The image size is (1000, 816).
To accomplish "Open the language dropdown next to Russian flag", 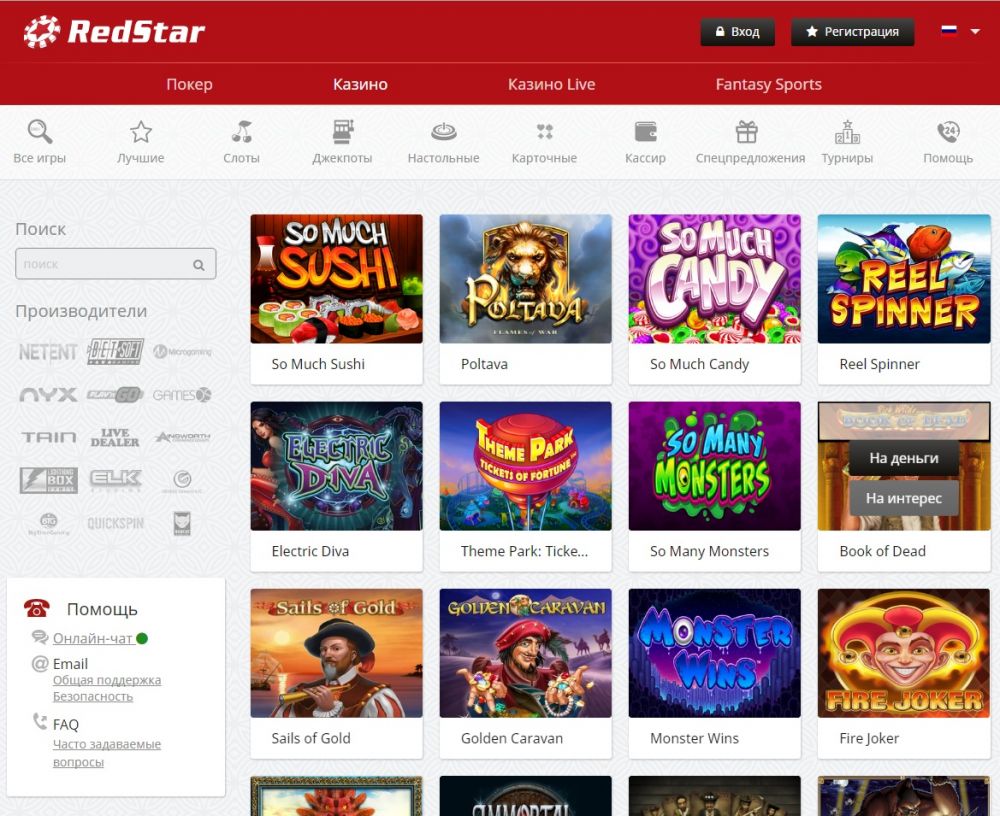I will click(x=974, y=31).
